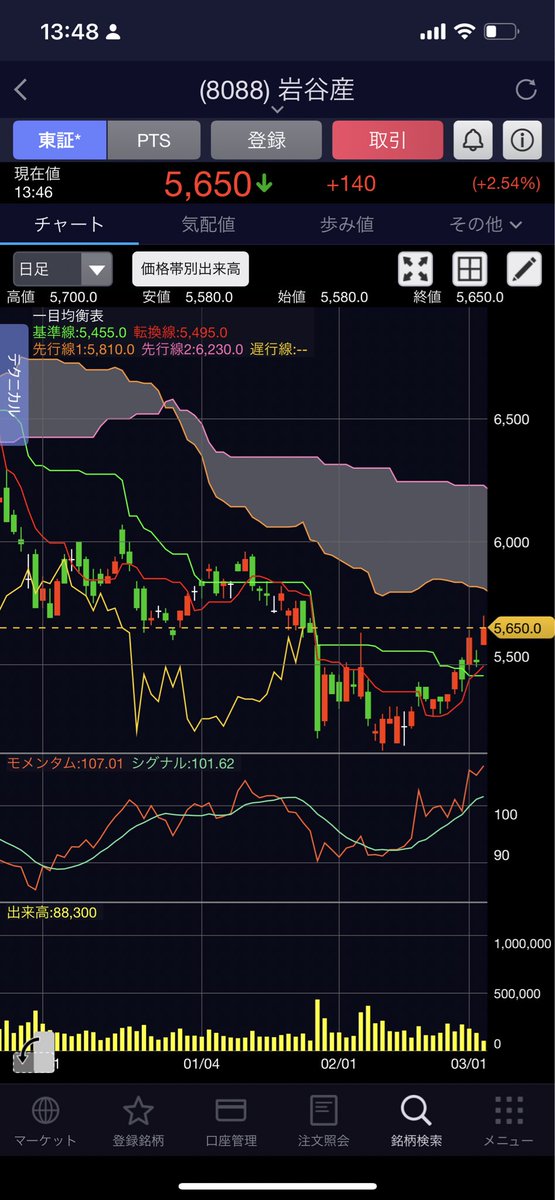555x1200 pixels.
Task: Tap the シグナル:101.62 label
Action: point(183,763)
